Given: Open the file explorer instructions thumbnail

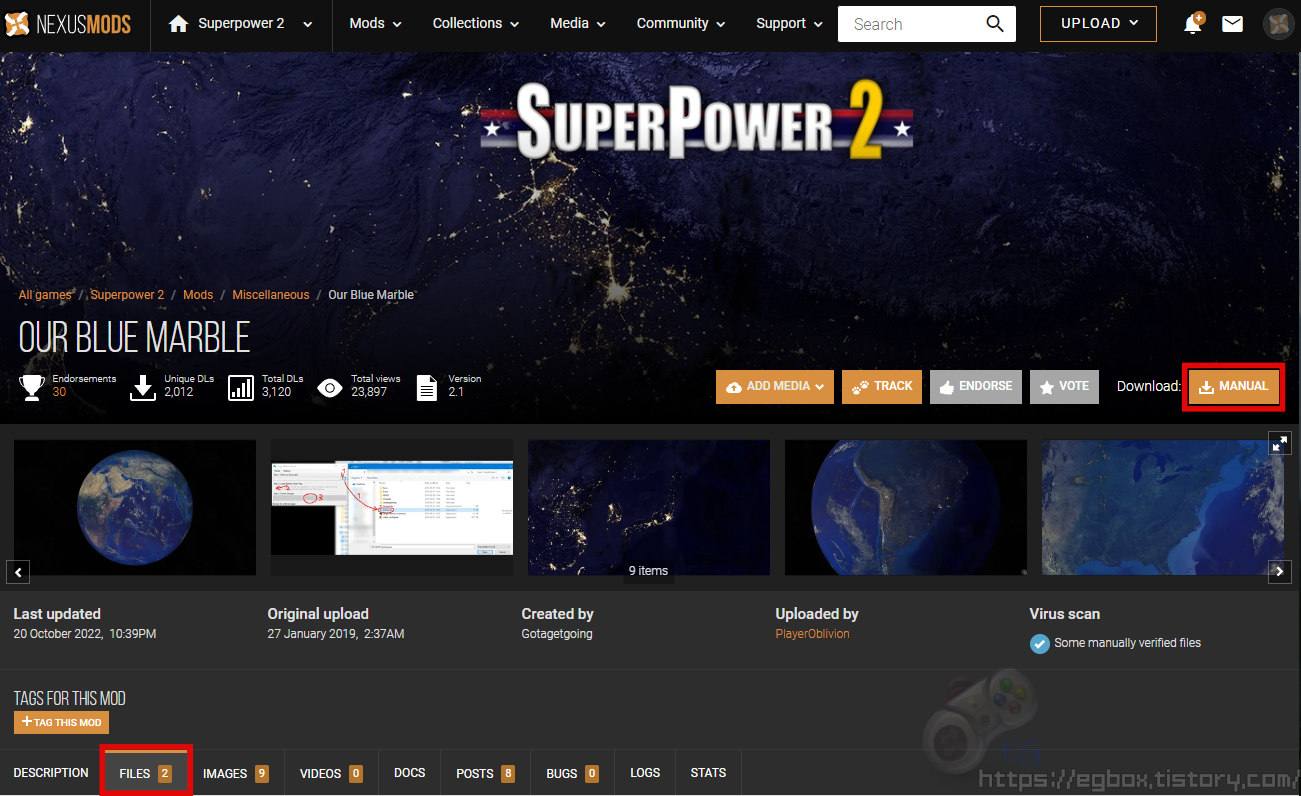Looking at the screenshot, I should point(392,508).
